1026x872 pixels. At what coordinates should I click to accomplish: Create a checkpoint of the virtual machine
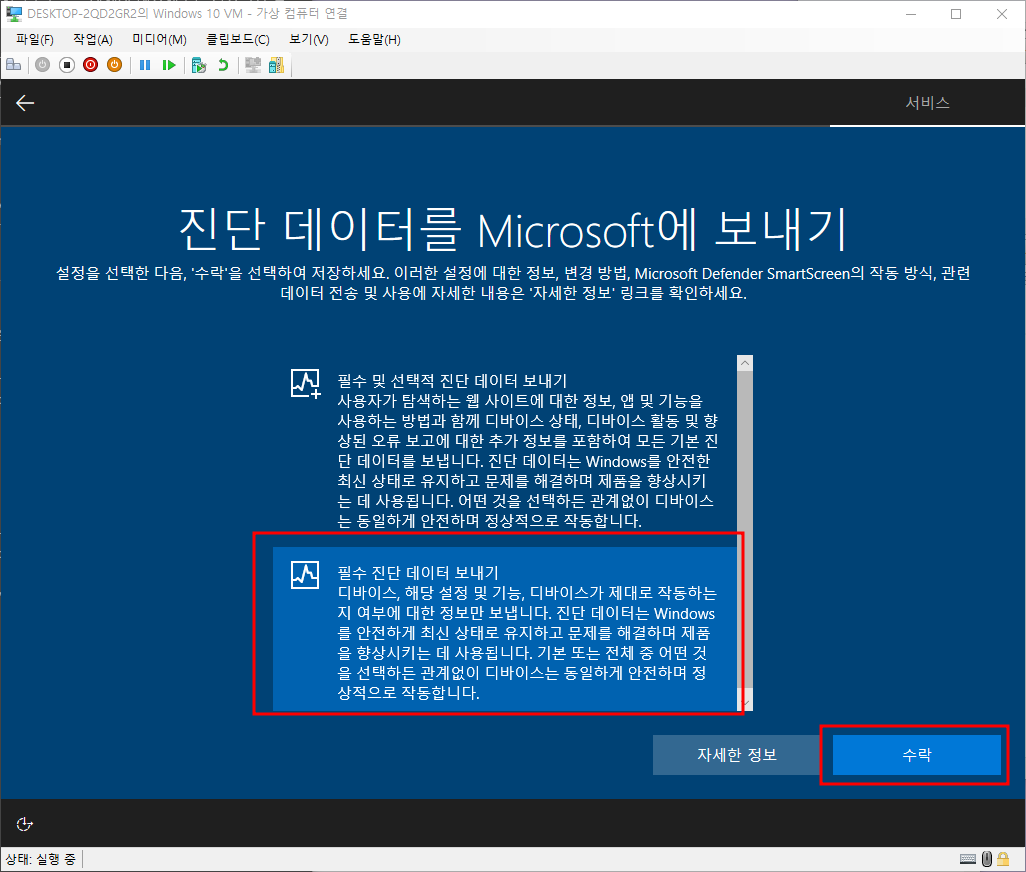pyautogui.click(x=199, y=65)
